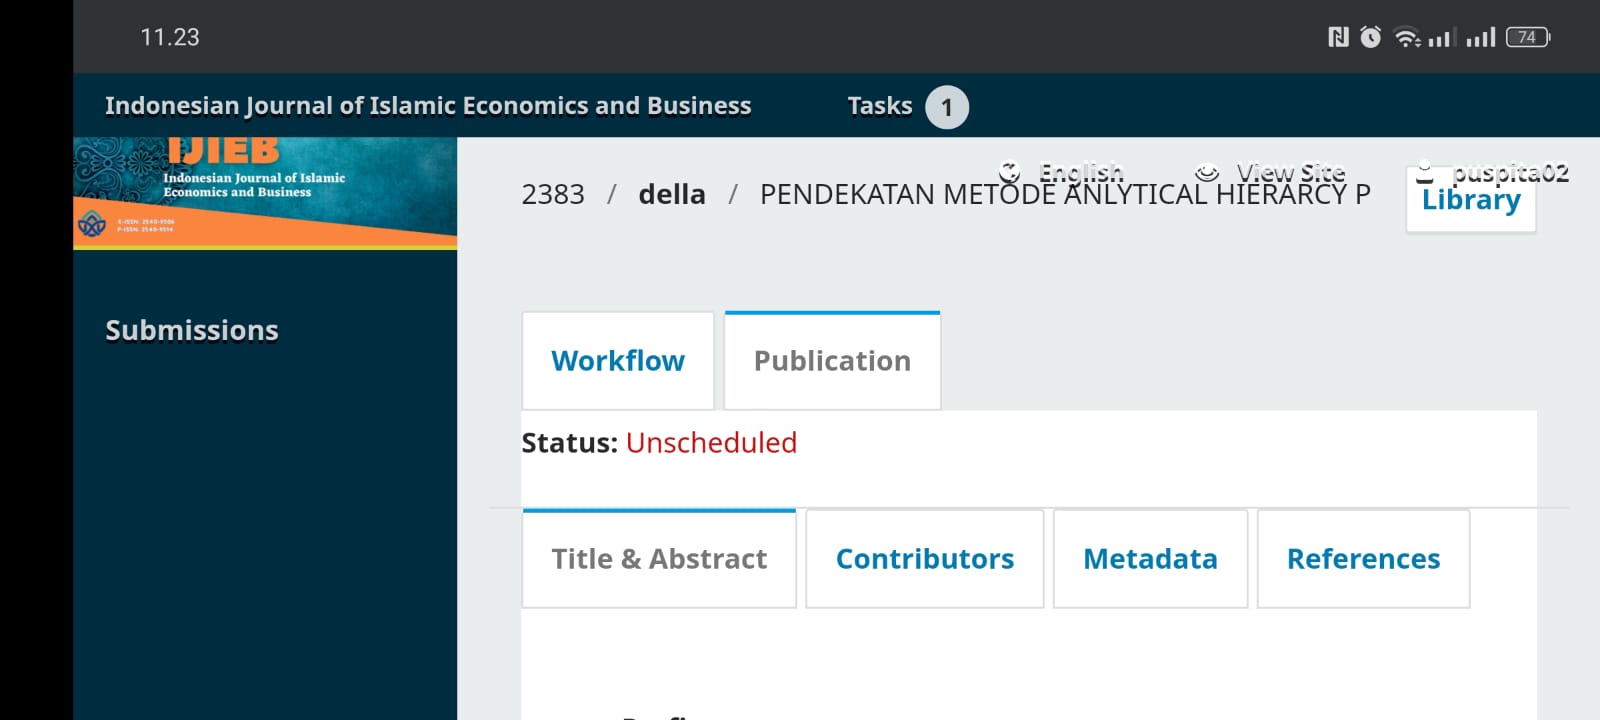Tap the battery indicator showing 74

coord(1527,38)
